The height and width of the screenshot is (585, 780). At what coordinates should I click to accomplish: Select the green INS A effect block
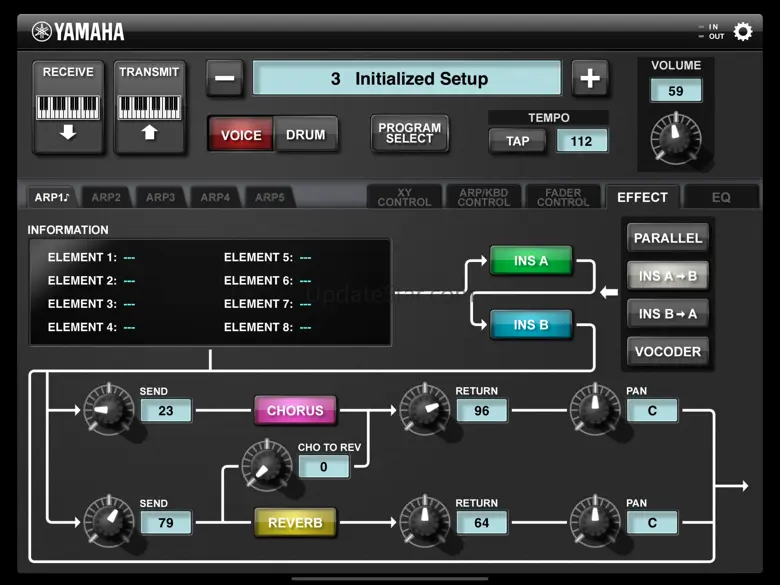point(531,261)
